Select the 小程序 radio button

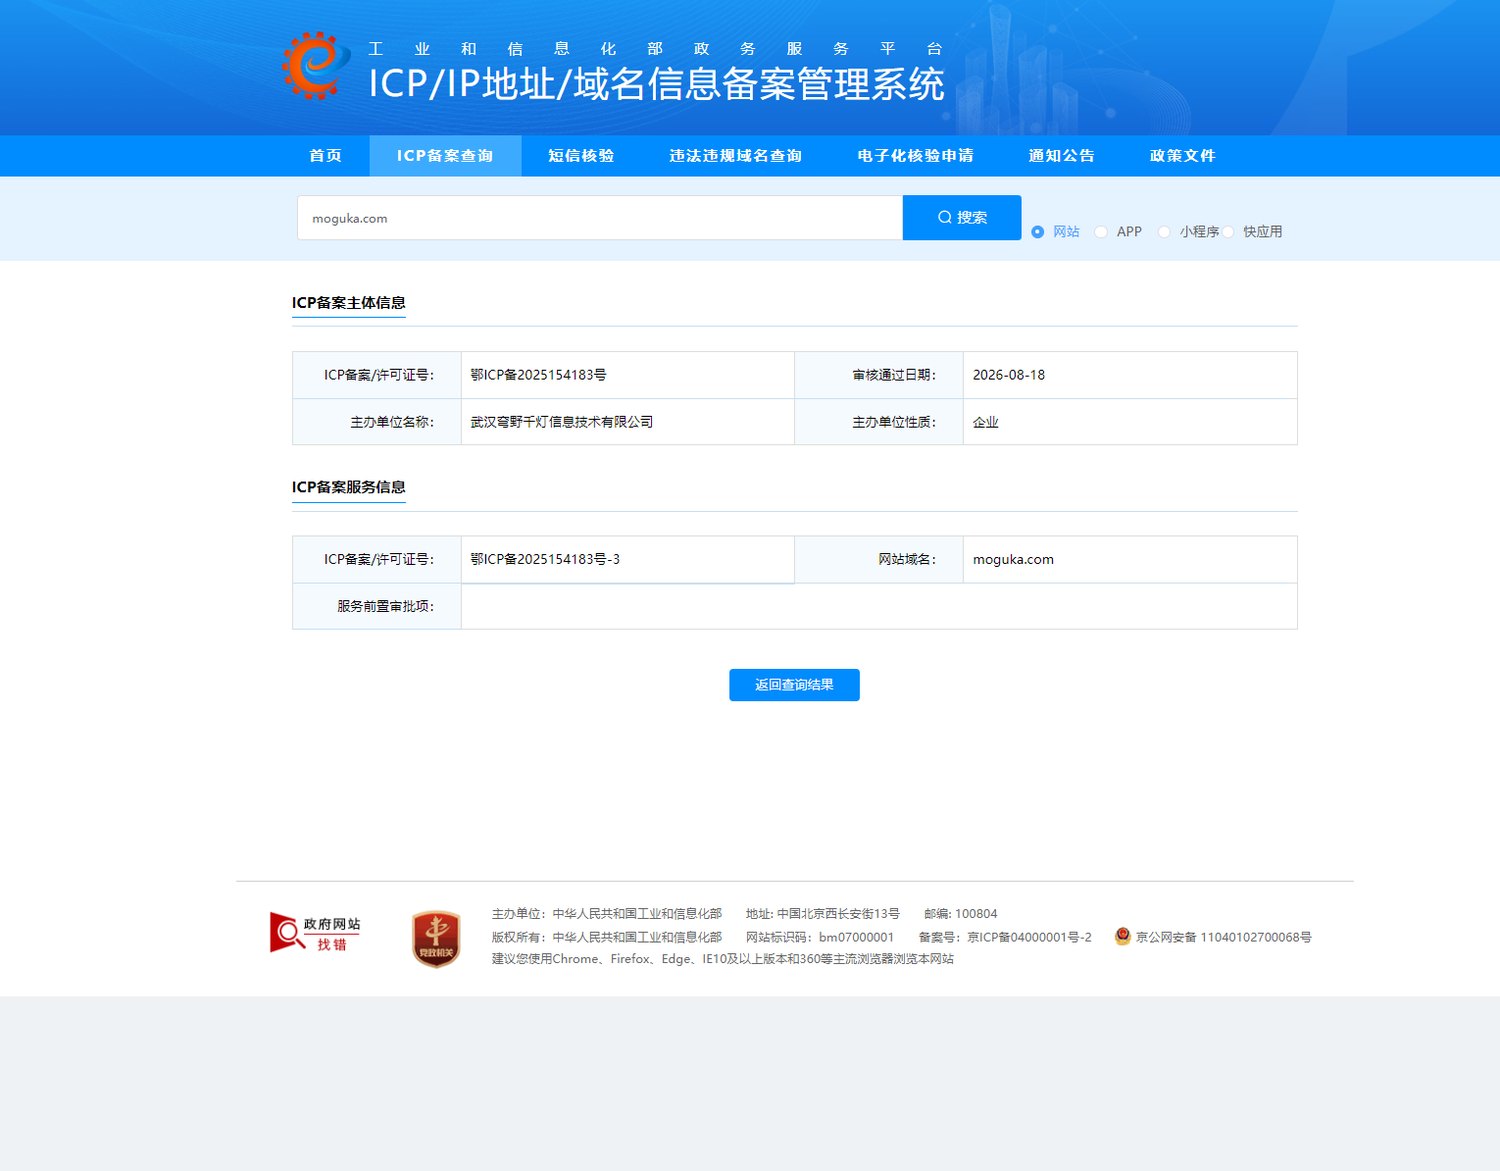pyautogui.click(x=1164, y=232)
